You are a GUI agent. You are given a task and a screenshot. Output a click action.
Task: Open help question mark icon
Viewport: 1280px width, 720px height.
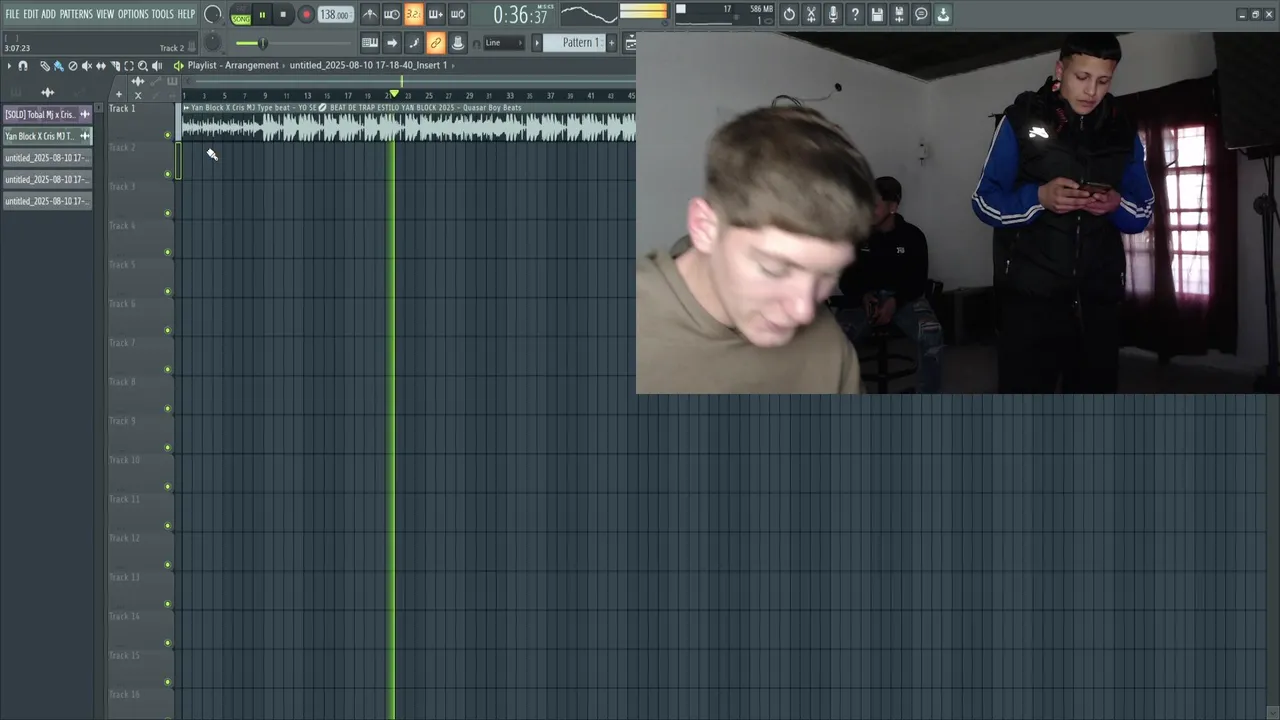[855, 14]
